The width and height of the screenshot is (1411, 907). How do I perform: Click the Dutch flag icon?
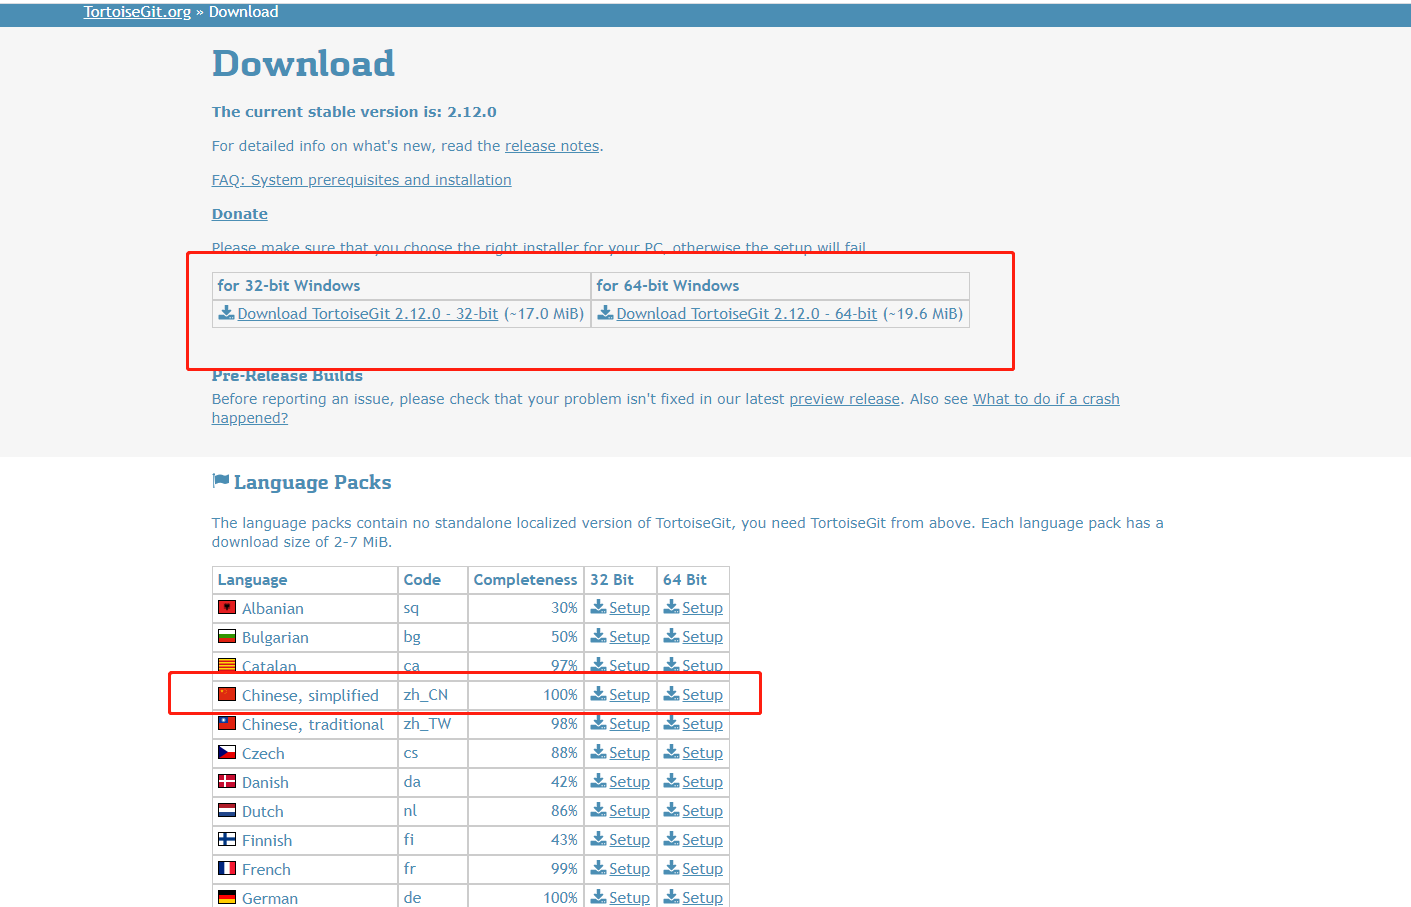(x=227, y=810)
